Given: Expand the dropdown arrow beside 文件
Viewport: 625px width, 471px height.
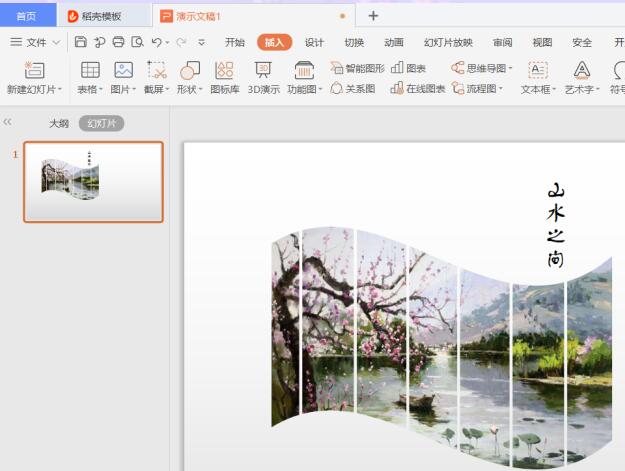Looking at the screenshot, I should click(56, 42).
